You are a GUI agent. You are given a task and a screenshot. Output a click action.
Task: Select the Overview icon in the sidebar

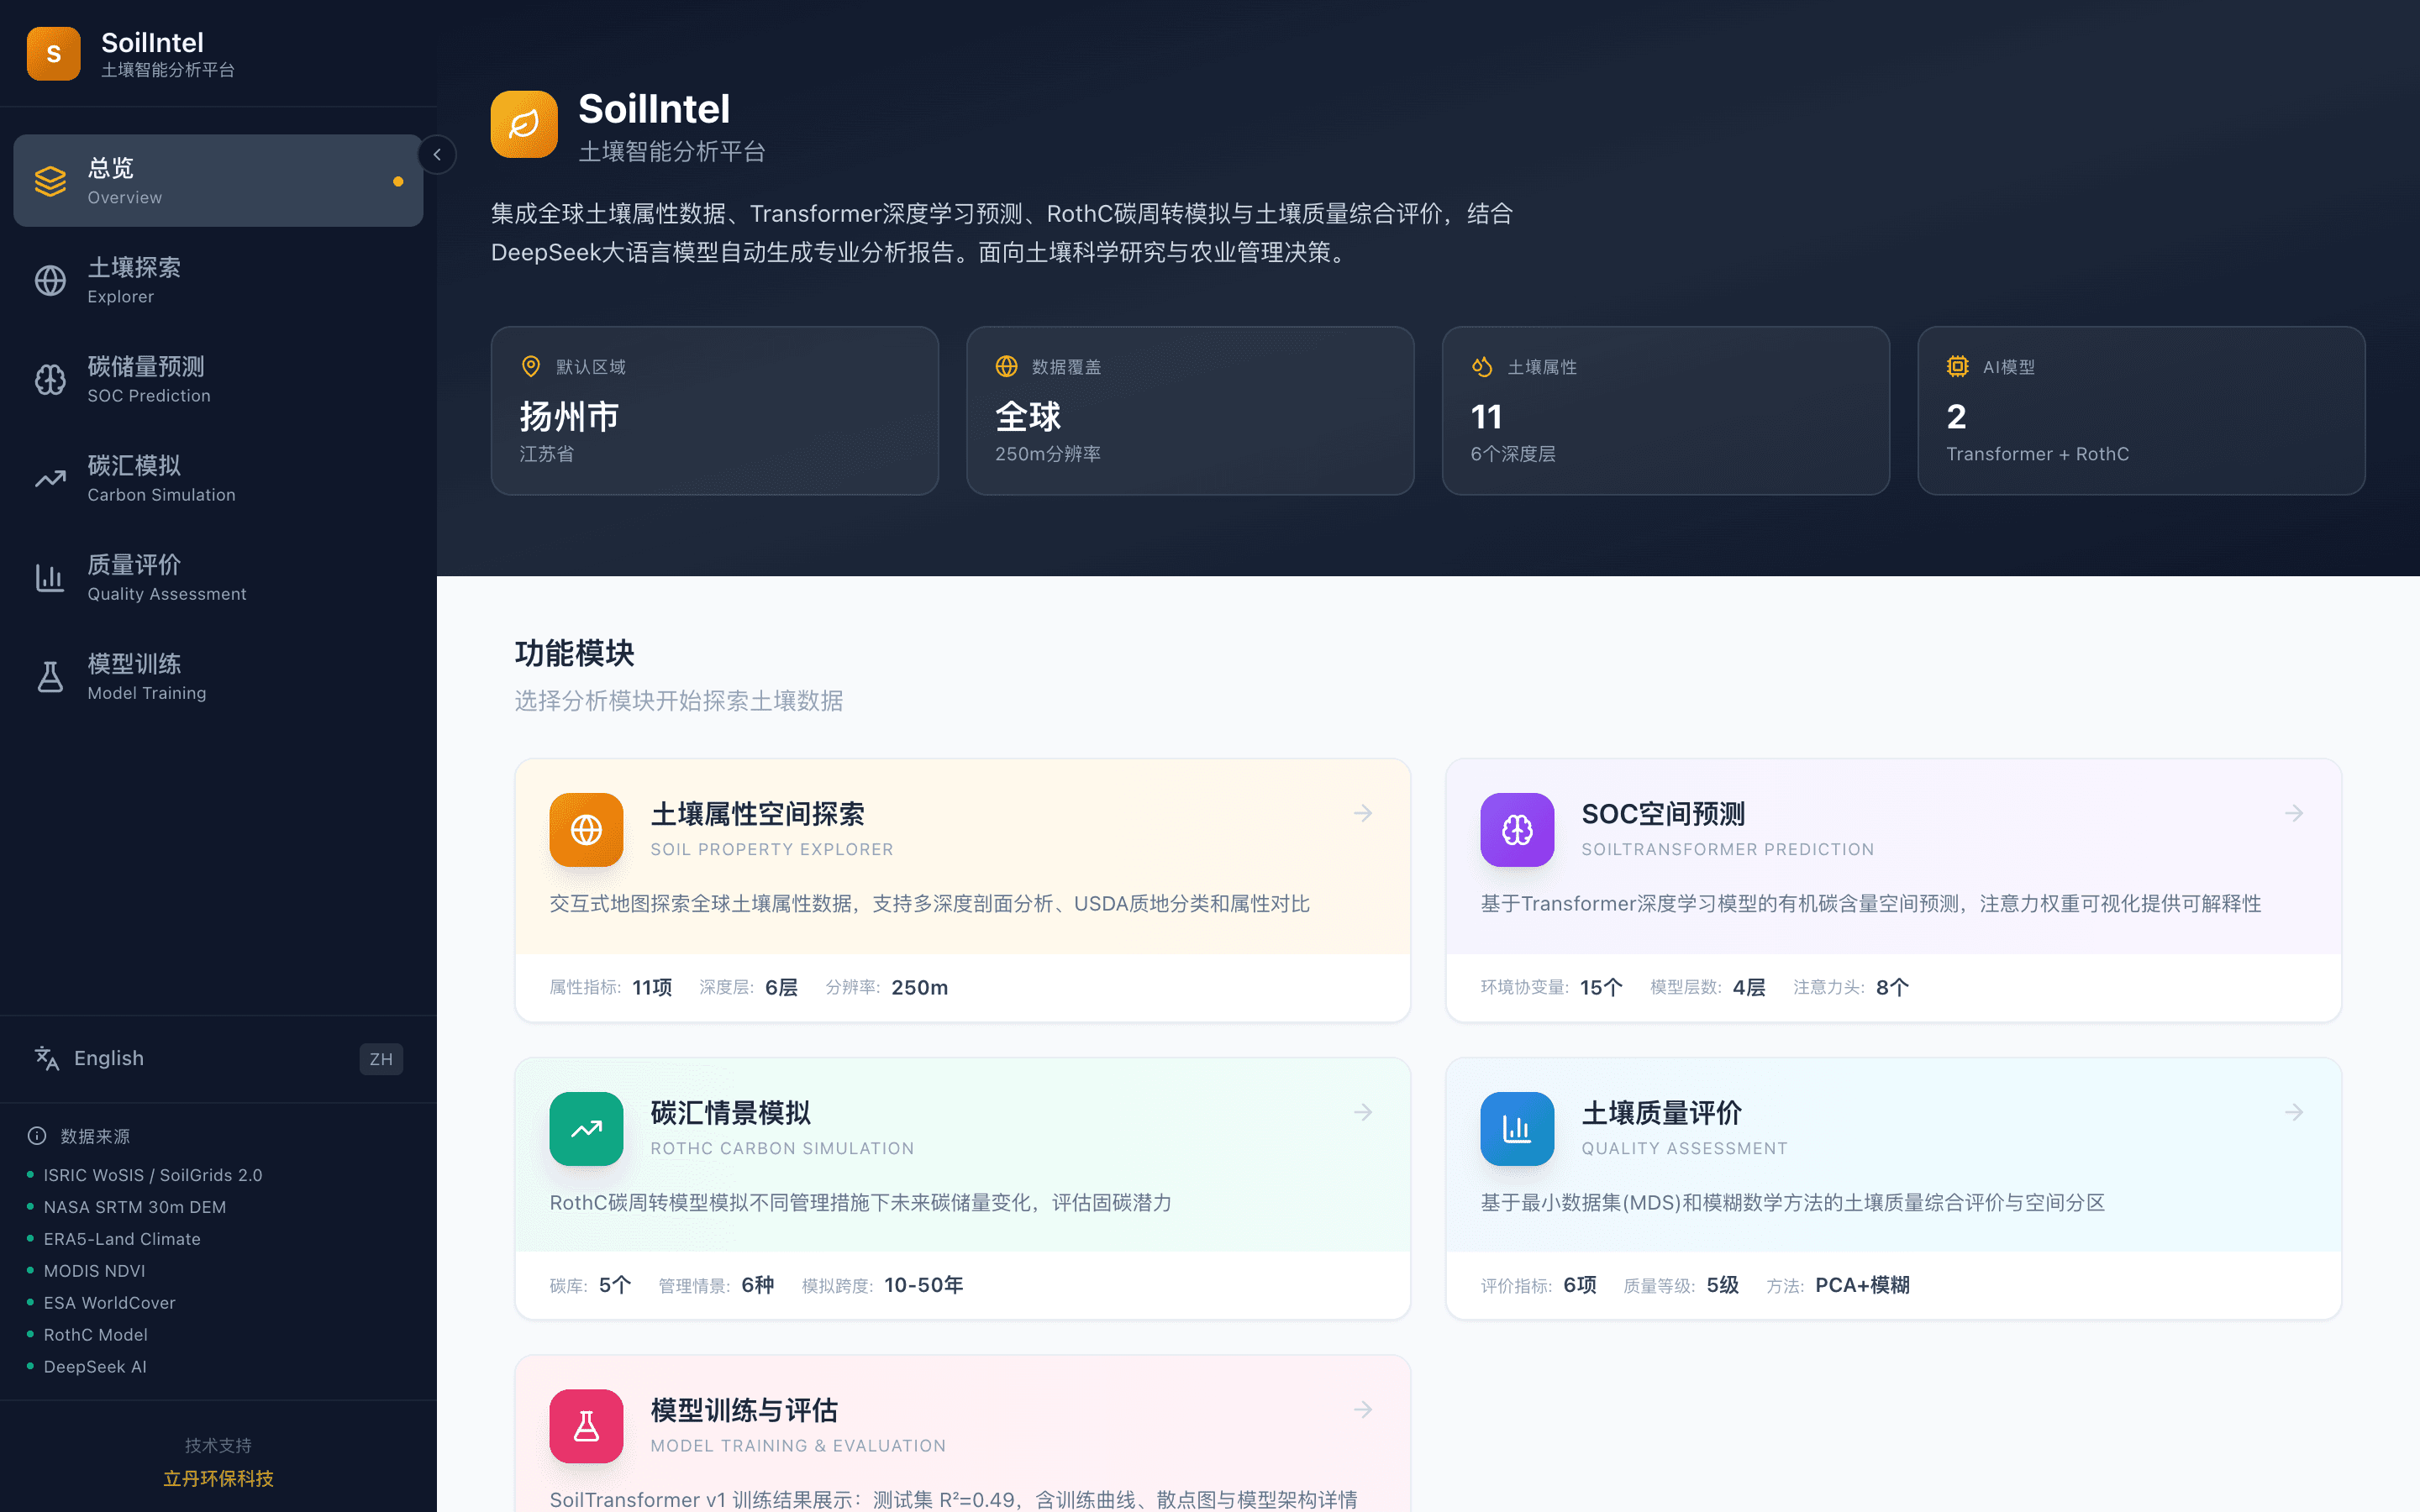50,181
